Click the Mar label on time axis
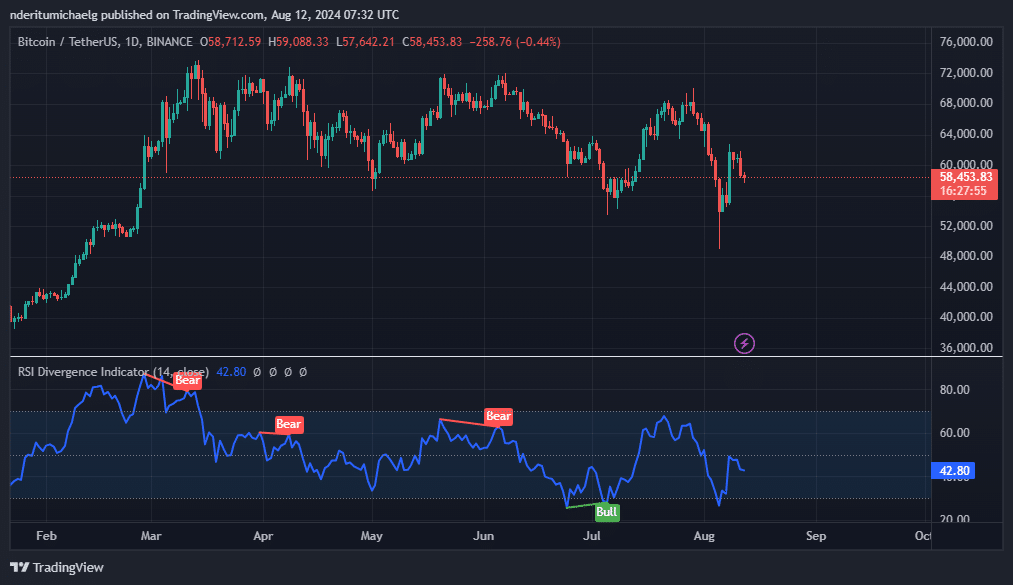Image resolution: width=1013 pixels, height=585 pixels. (151, 536)
